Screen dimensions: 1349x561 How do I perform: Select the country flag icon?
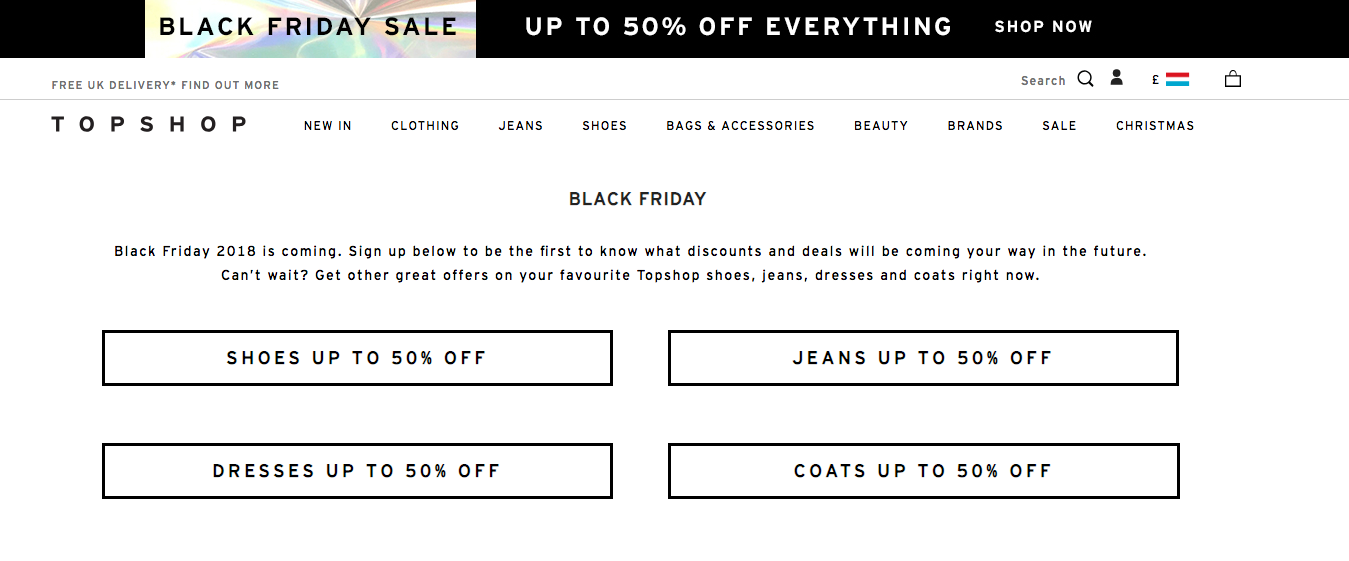[1177, 79]
